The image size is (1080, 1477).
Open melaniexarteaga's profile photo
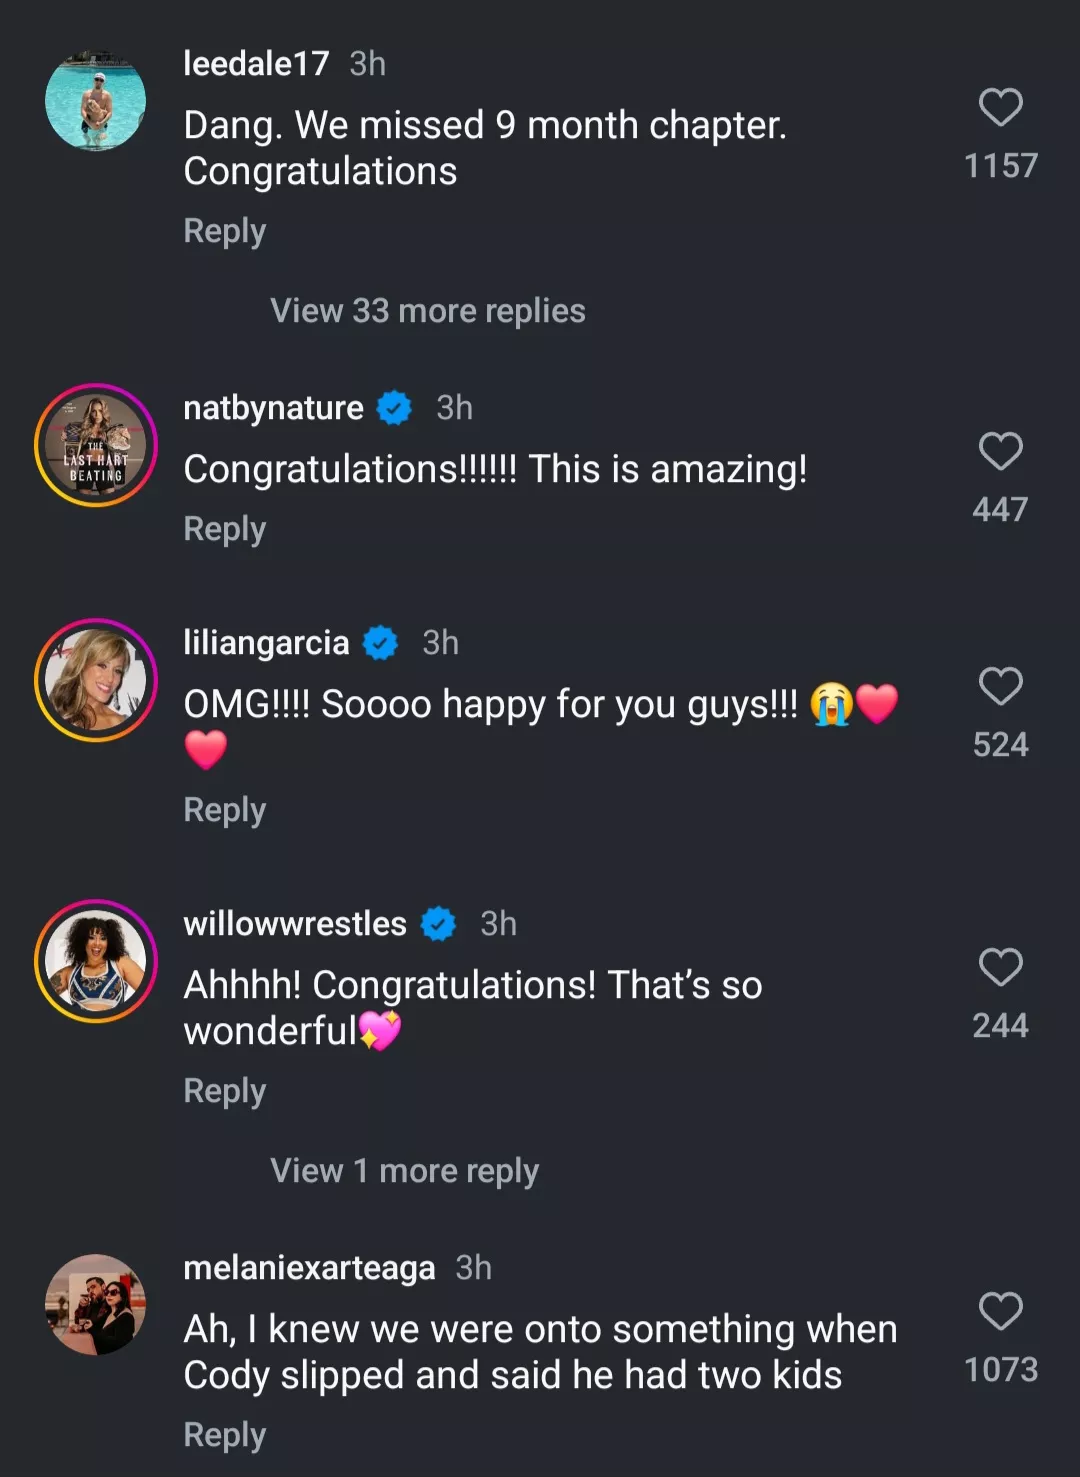(96, 1305)
